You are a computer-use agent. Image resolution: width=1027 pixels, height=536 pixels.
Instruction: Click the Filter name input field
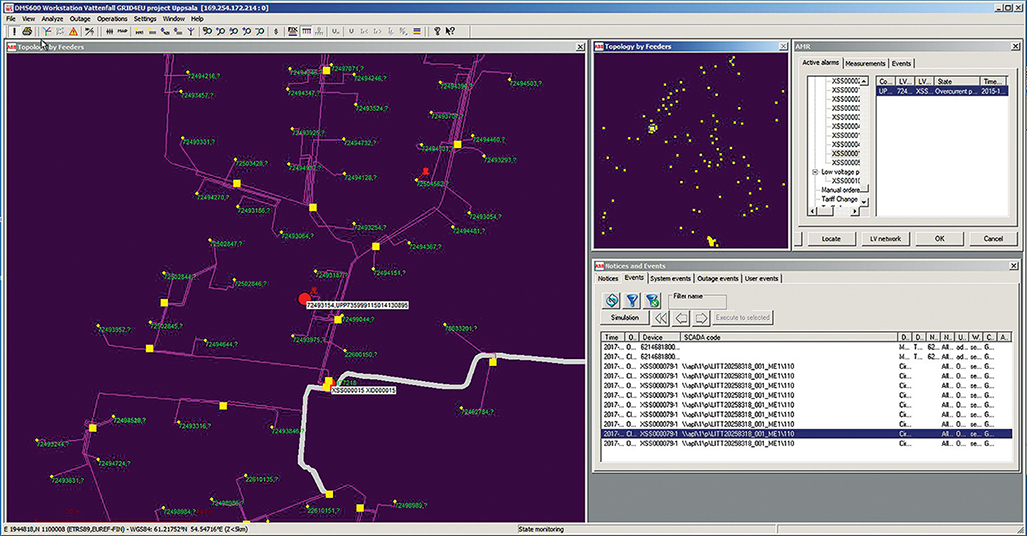point(699,303)
